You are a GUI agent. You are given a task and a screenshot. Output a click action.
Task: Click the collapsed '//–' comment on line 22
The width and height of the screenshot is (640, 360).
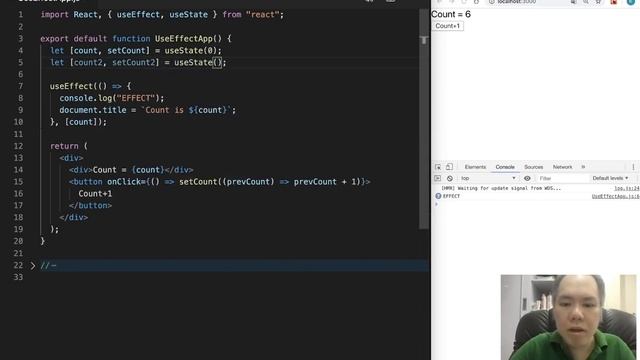click(x=48, y=266)
